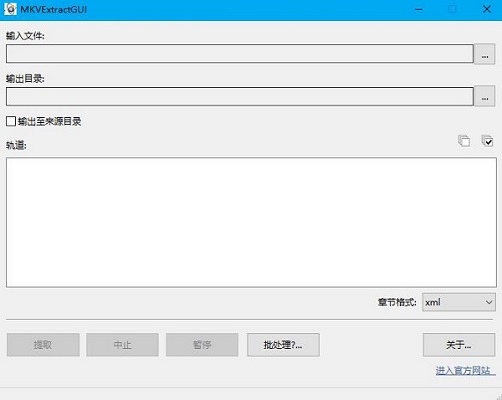Enable 输出至来源目录 checkbox
This screenshot has width=502, height=400.
11,121
